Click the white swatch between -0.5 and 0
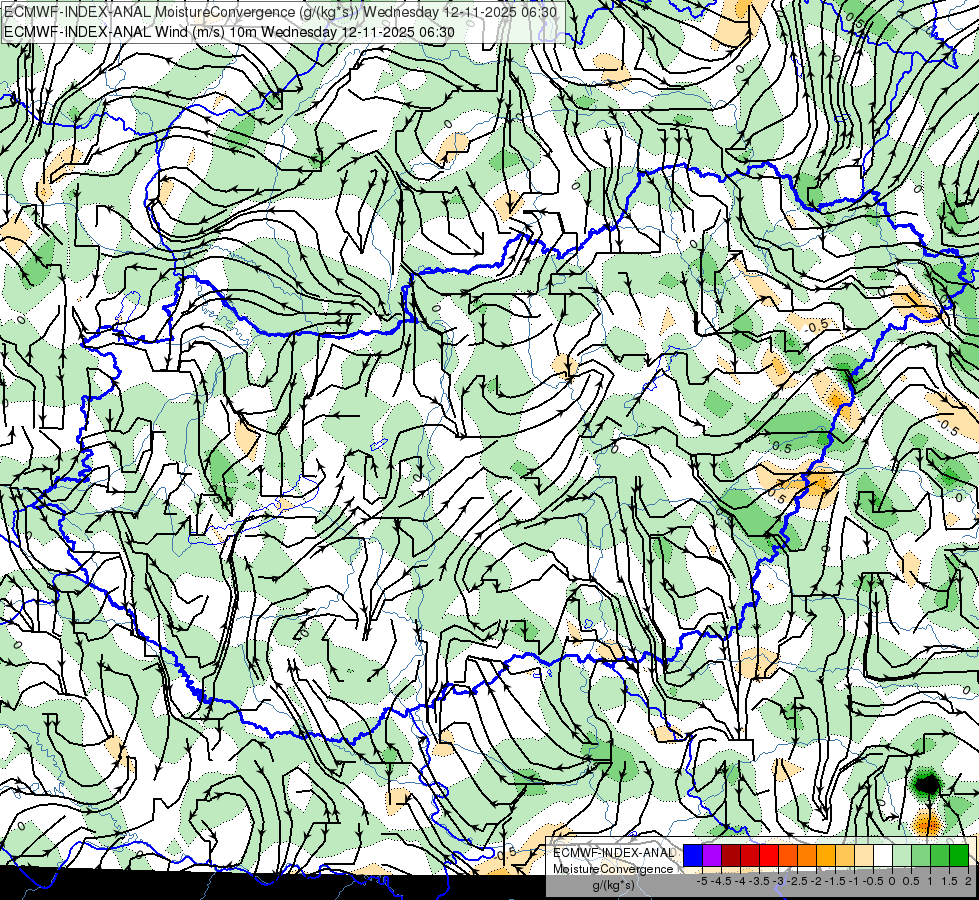The height and width of the screenshot is (900, 979). pos(883,856)
